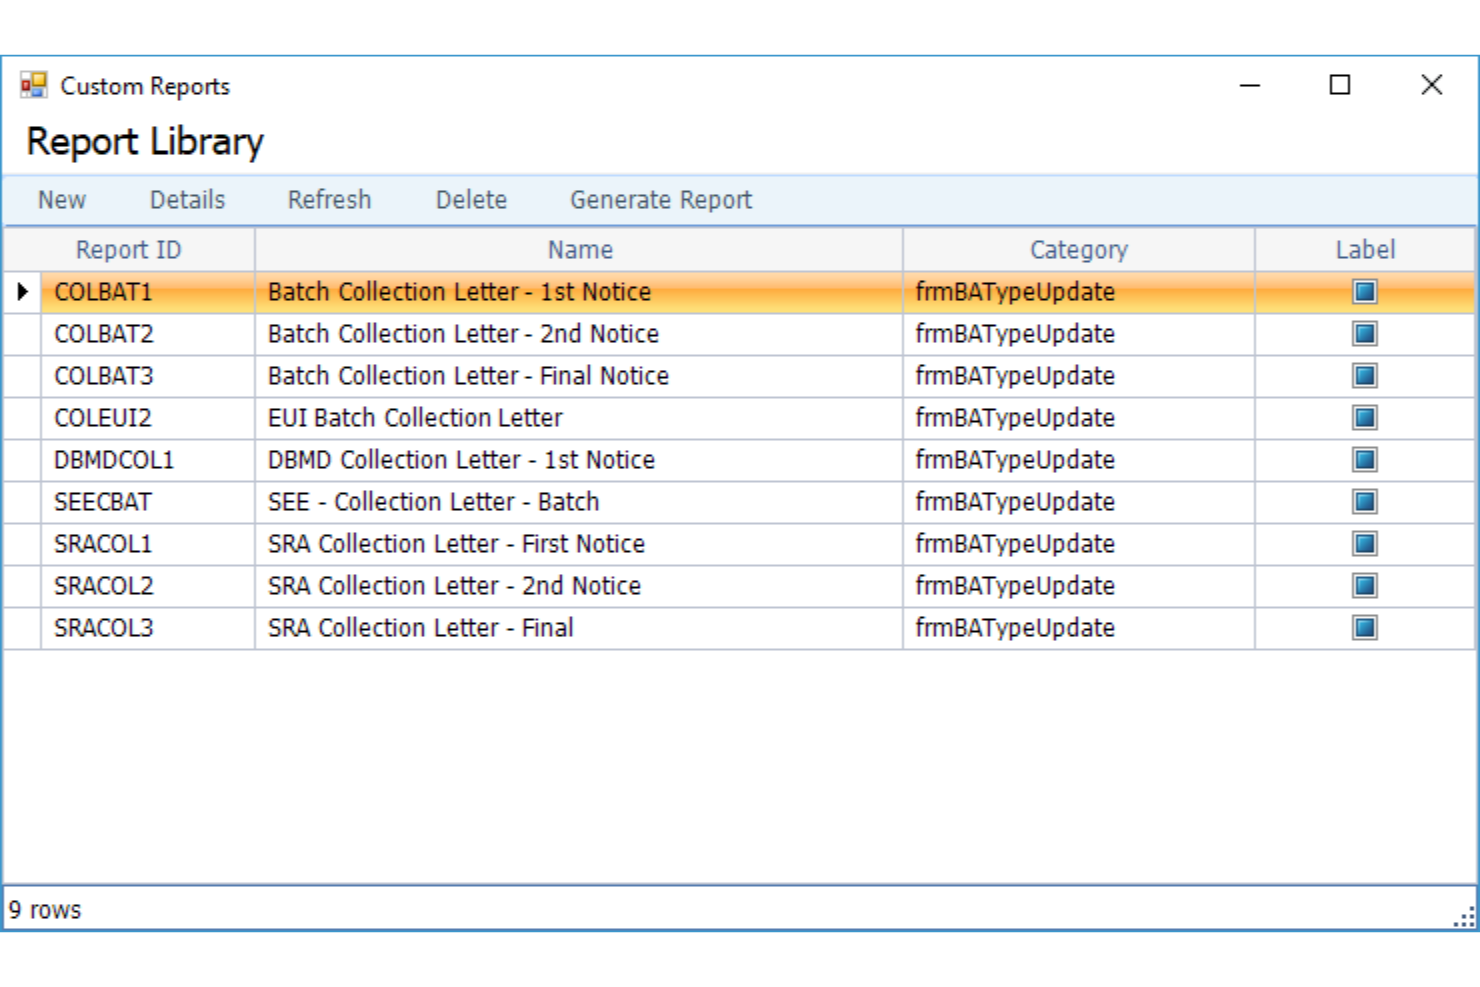The height and width of the screenshot is (987, 1480).
Task: Sort by the Report ID column header
Action: point(127,250)
